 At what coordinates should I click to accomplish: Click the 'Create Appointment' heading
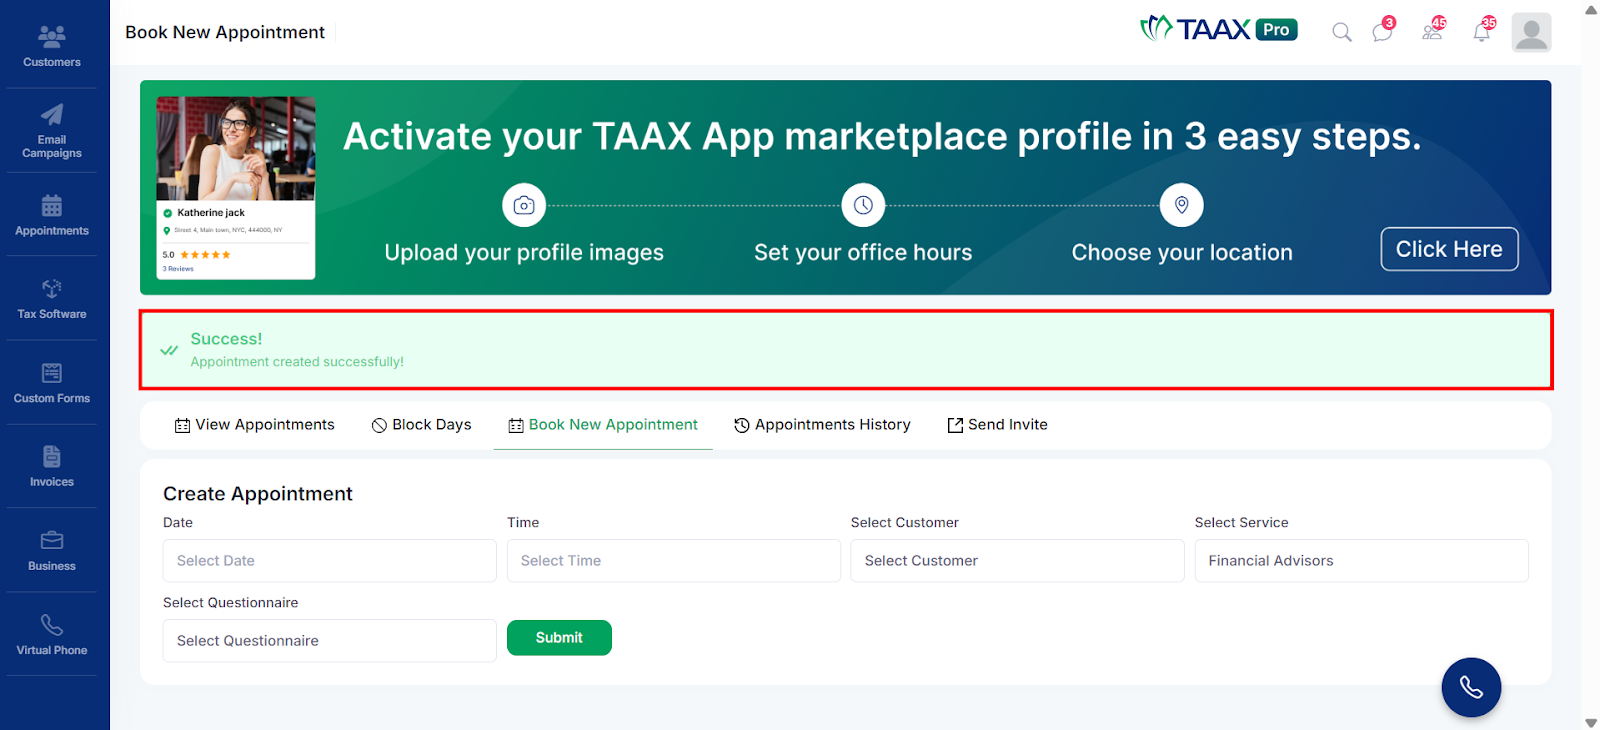click(258, 494)
